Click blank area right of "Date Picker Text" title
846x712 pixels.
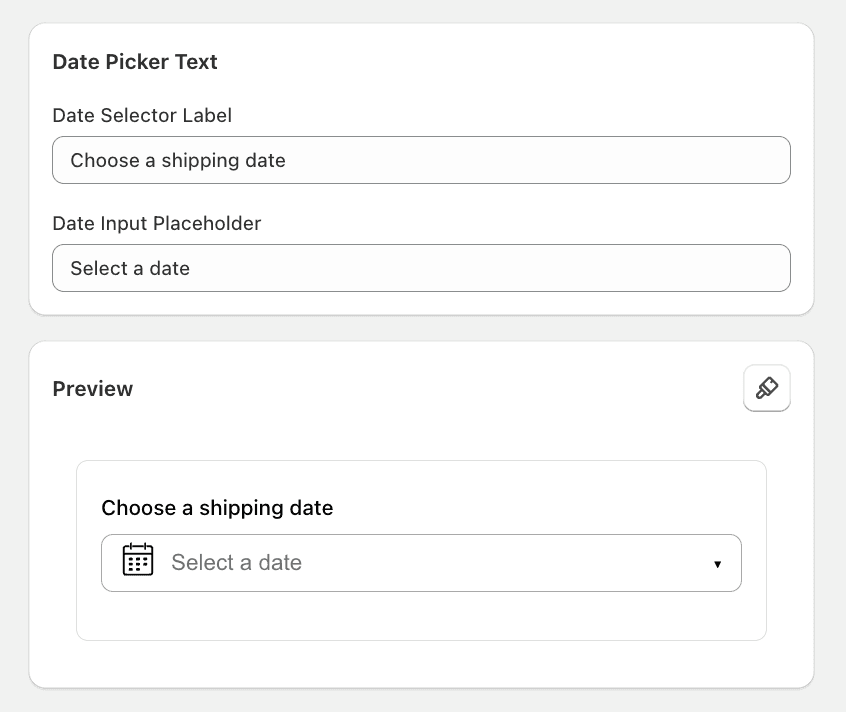coord(500,62)
